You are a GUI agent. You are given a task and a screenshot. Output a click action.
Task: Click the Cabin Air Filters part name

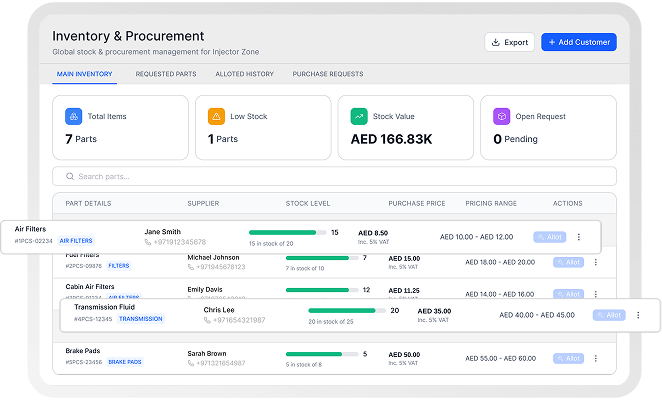(x=90, y=286)
